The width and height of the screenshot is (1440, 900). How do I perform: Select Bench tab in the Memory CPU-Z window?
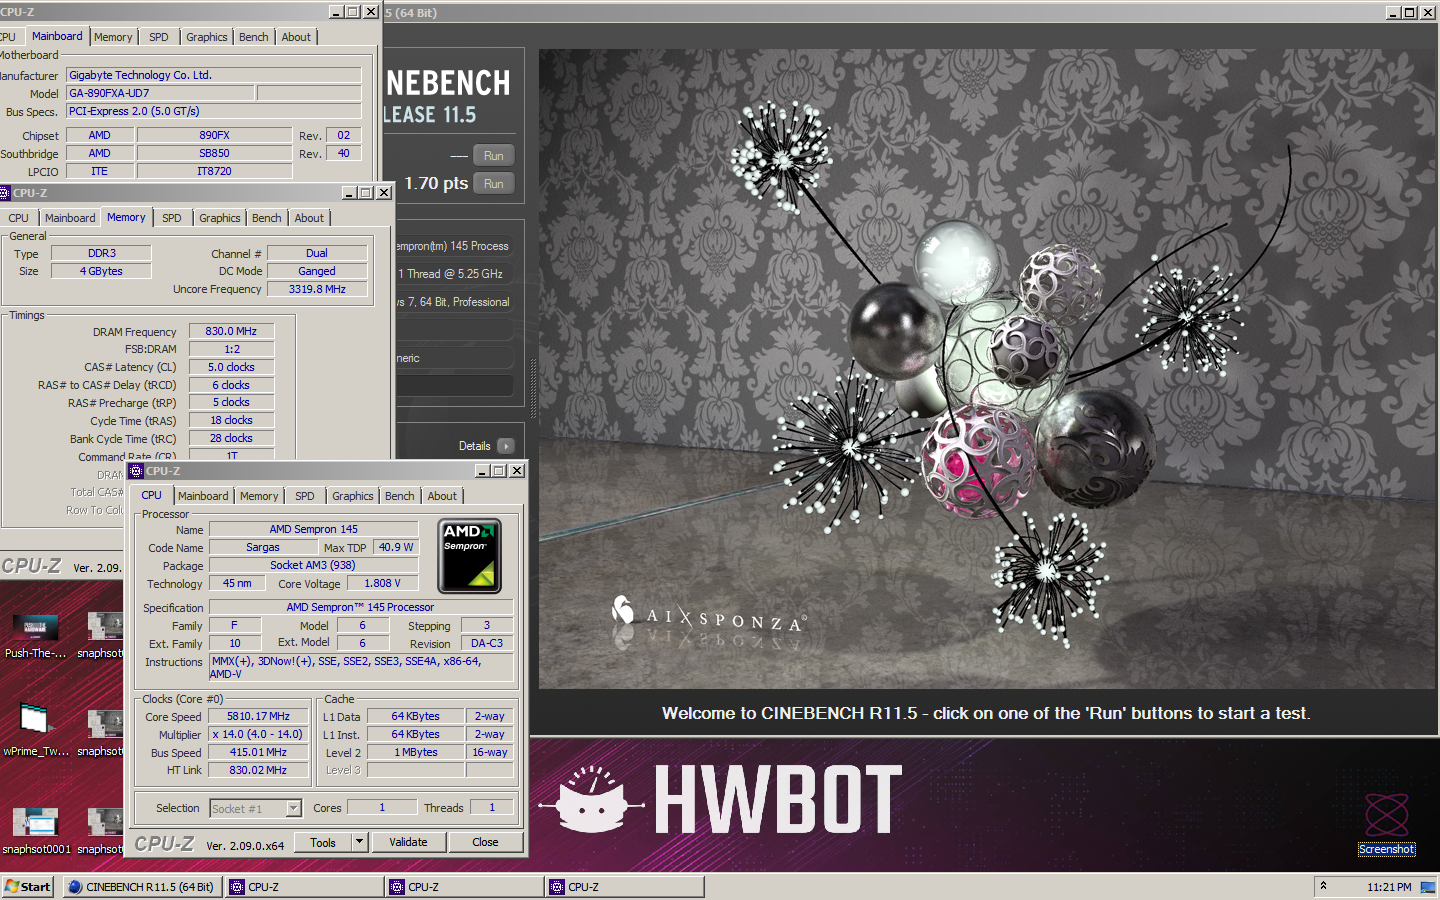coord(267,218)
